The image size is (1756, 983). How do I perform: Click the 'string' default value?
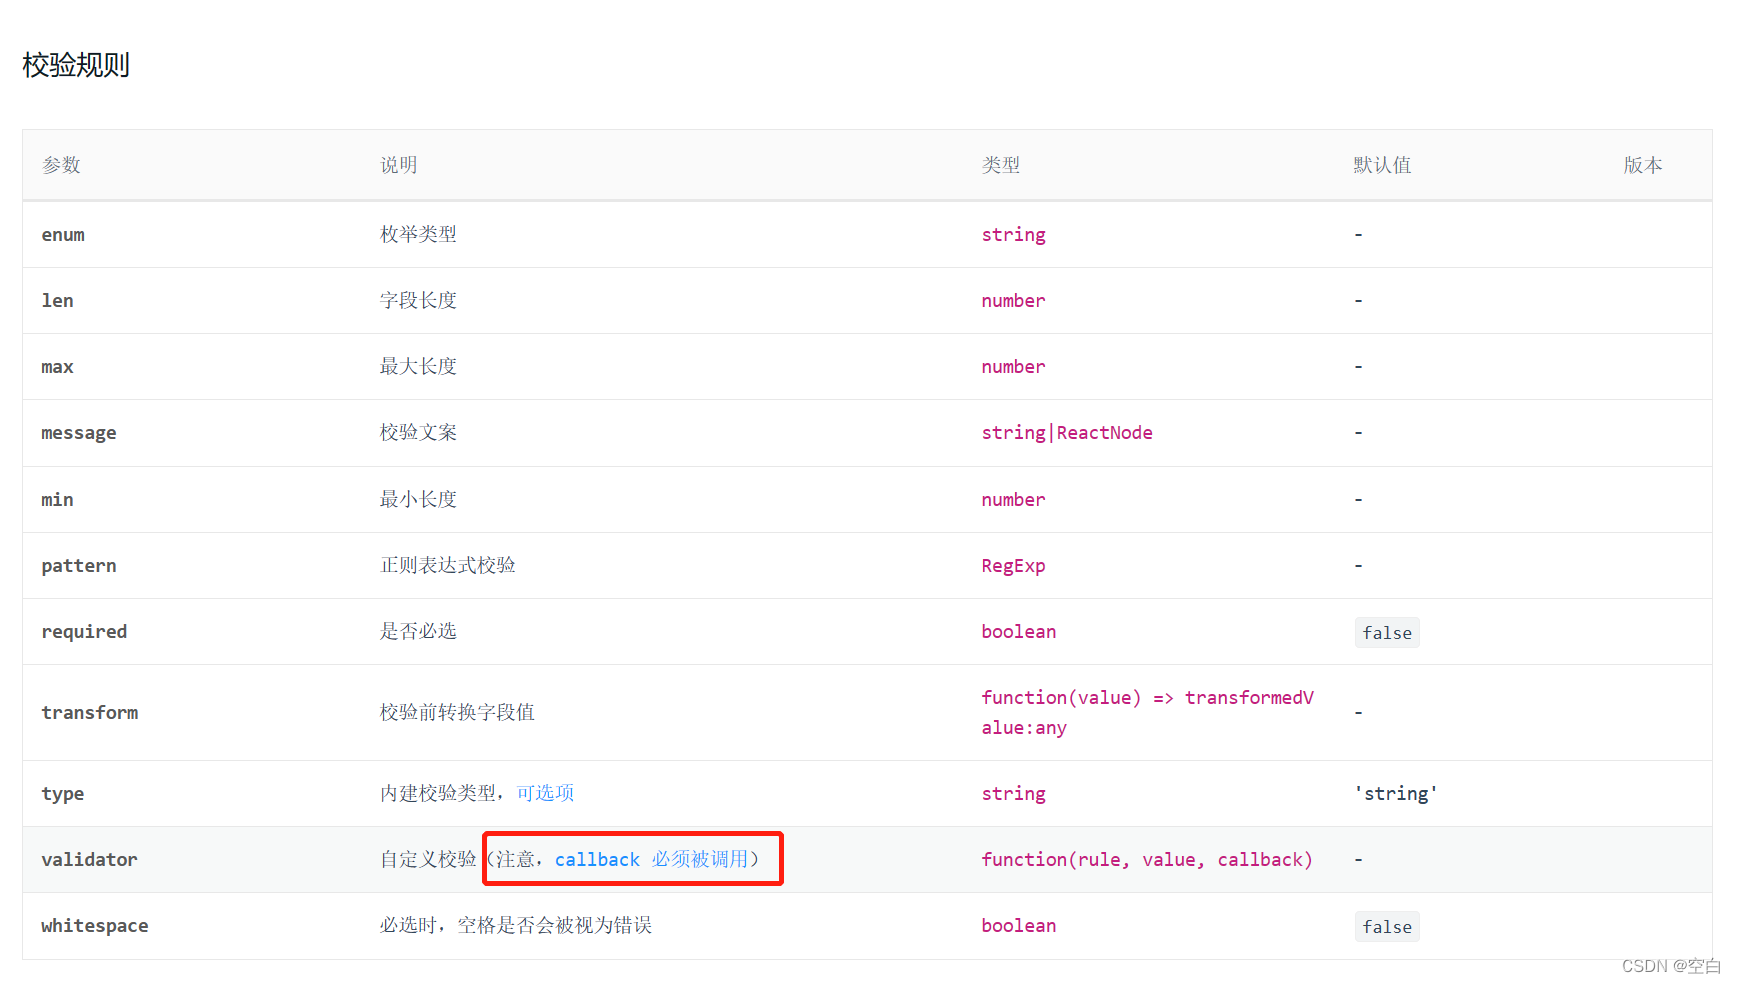(x=1395, y=794)
